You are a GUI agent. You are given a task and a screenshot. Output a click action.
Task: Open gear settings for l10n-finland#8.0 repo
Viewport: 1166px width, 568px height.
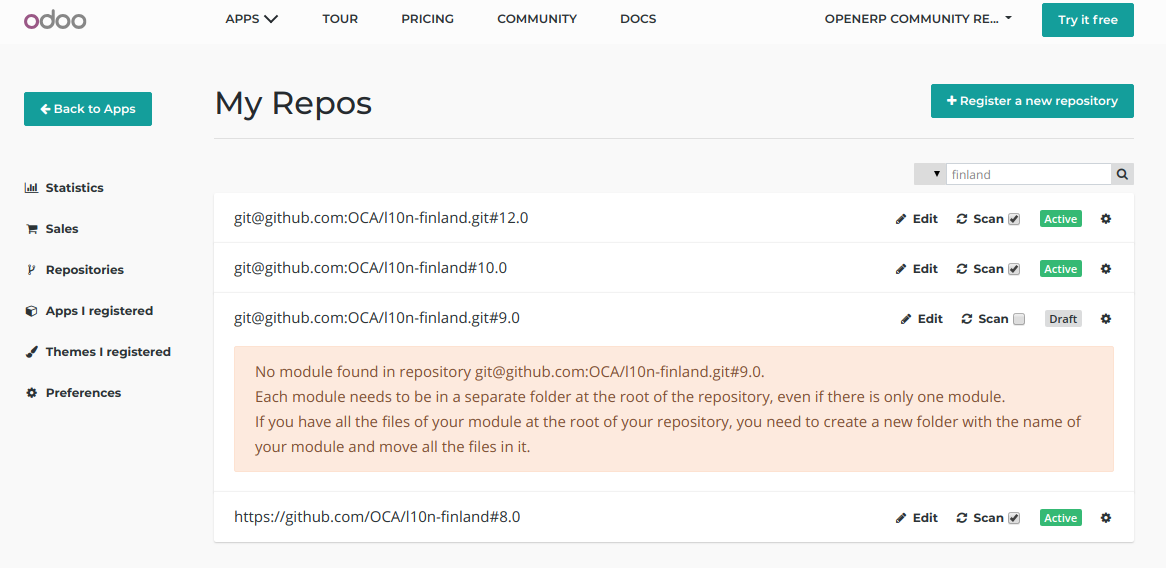[1105, 518]
